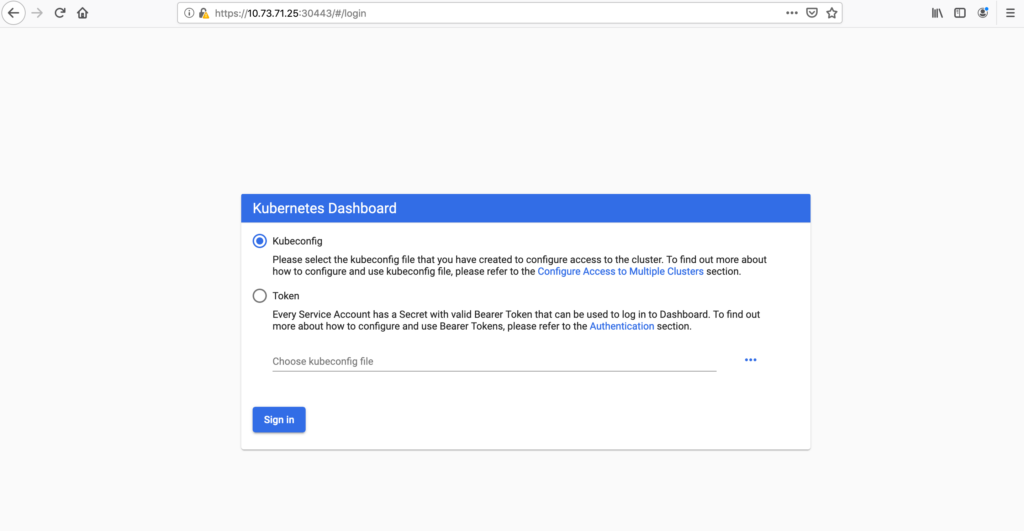
Task: Open the Firefox account icon
Action: pos(982,13)
